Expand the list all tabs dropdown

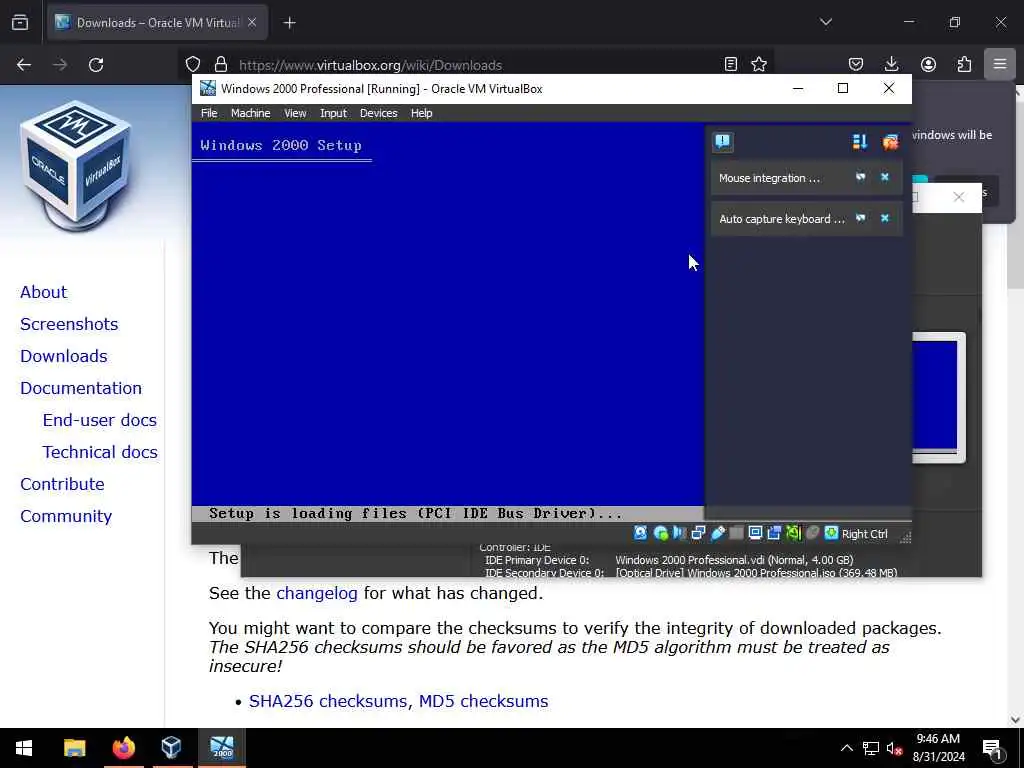click(x=825, y=22)
